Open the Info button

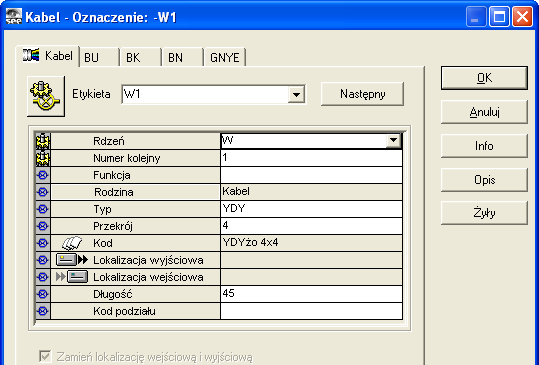point(484,146)
